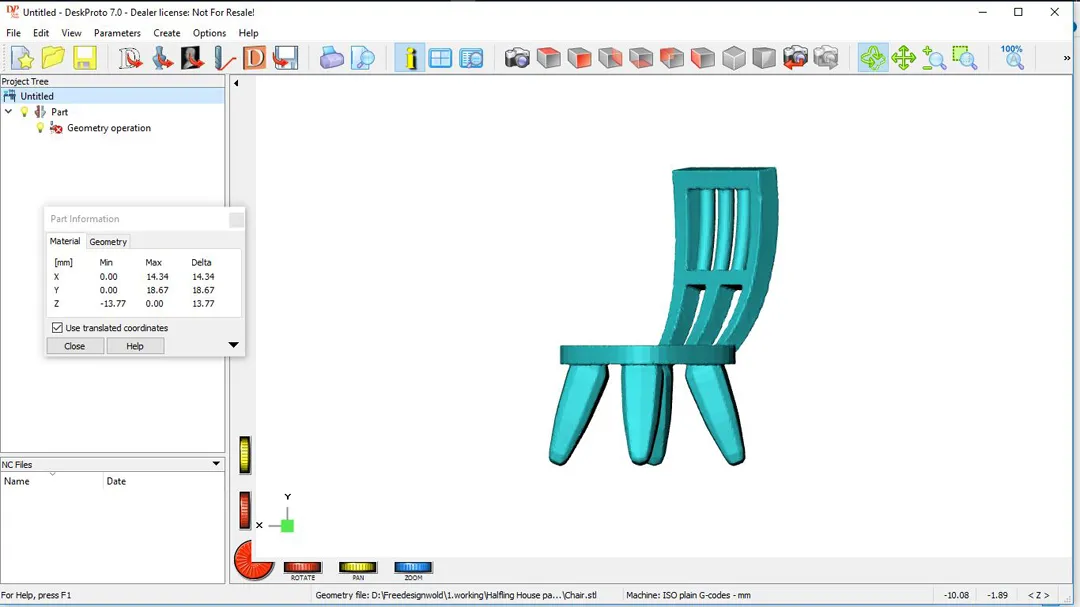Click the black photo with red arrow icon
This screenshot has width=1080, height=607.
[x=192, y=58]
